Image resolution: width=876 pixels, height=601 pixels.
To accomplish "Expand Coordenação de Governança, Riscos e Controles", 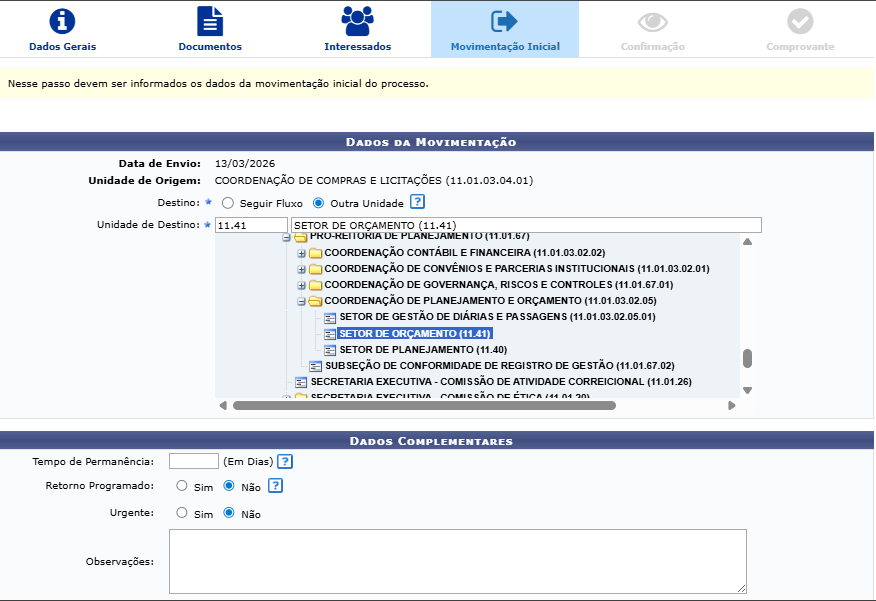I will [x=301, y=285].
